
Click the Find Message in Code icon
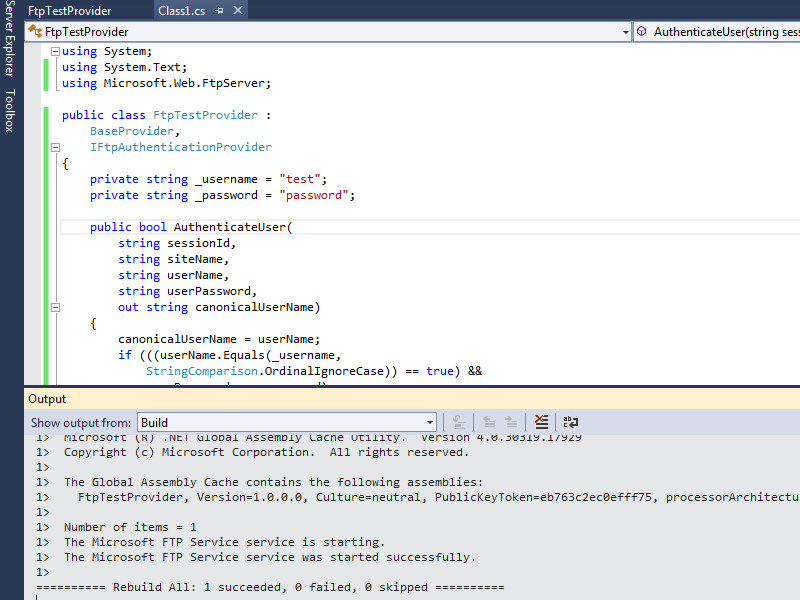tap(460, 423)
